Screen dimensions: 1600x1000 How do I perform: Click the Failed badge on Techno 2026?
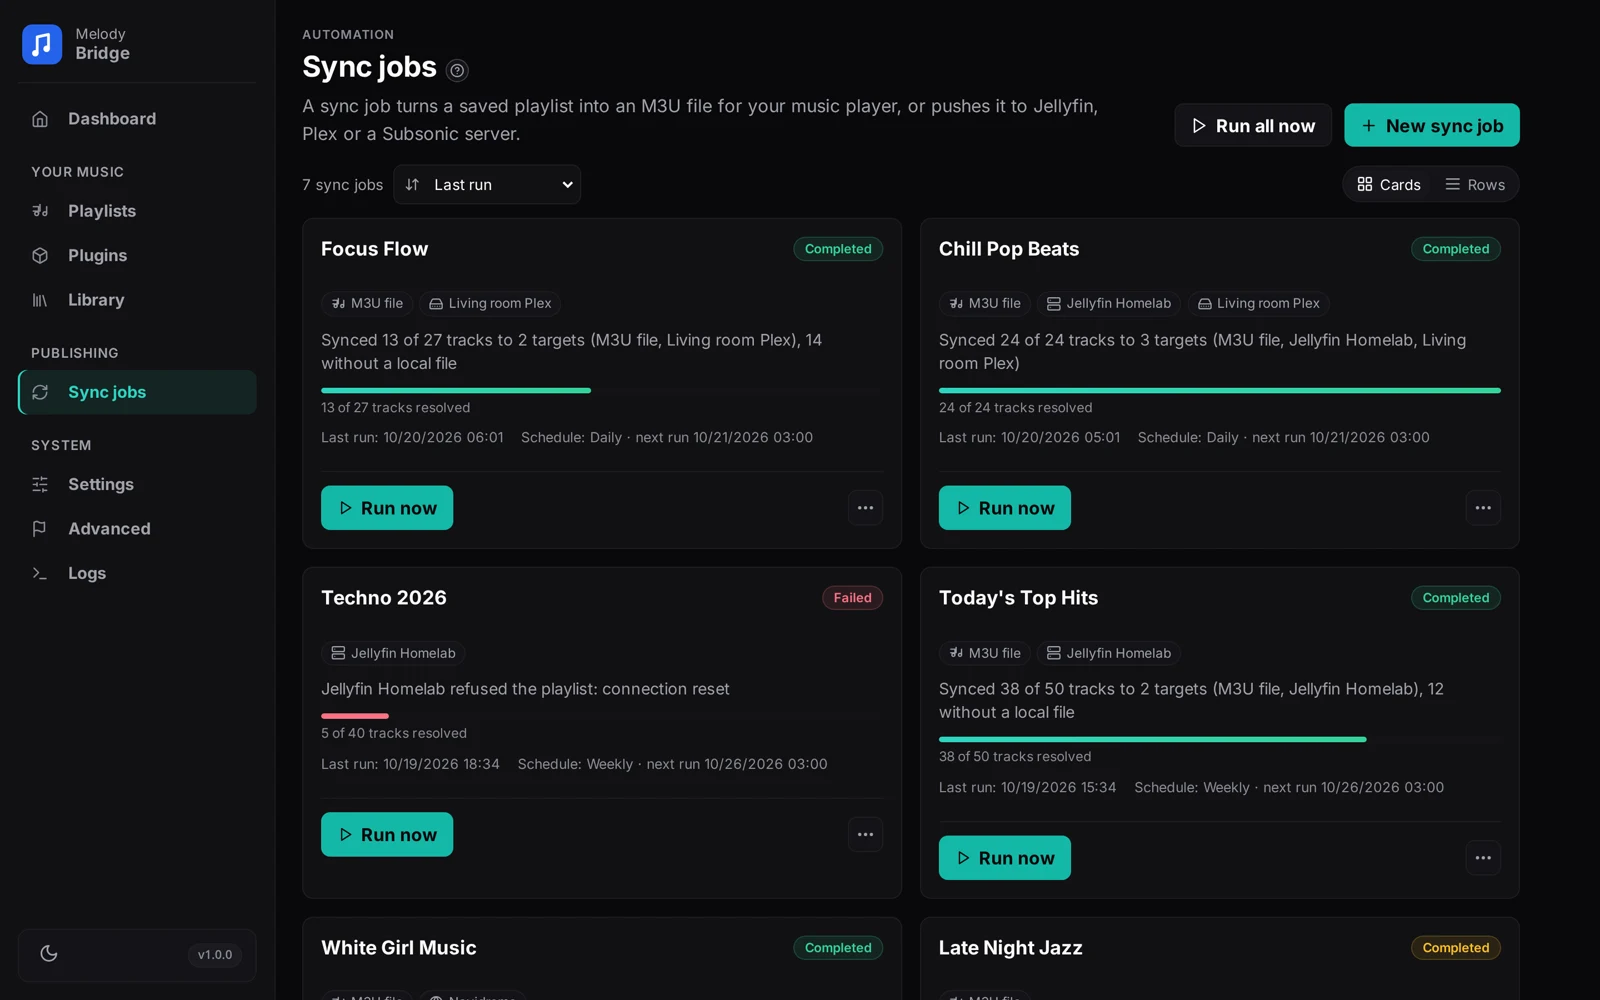853,598
